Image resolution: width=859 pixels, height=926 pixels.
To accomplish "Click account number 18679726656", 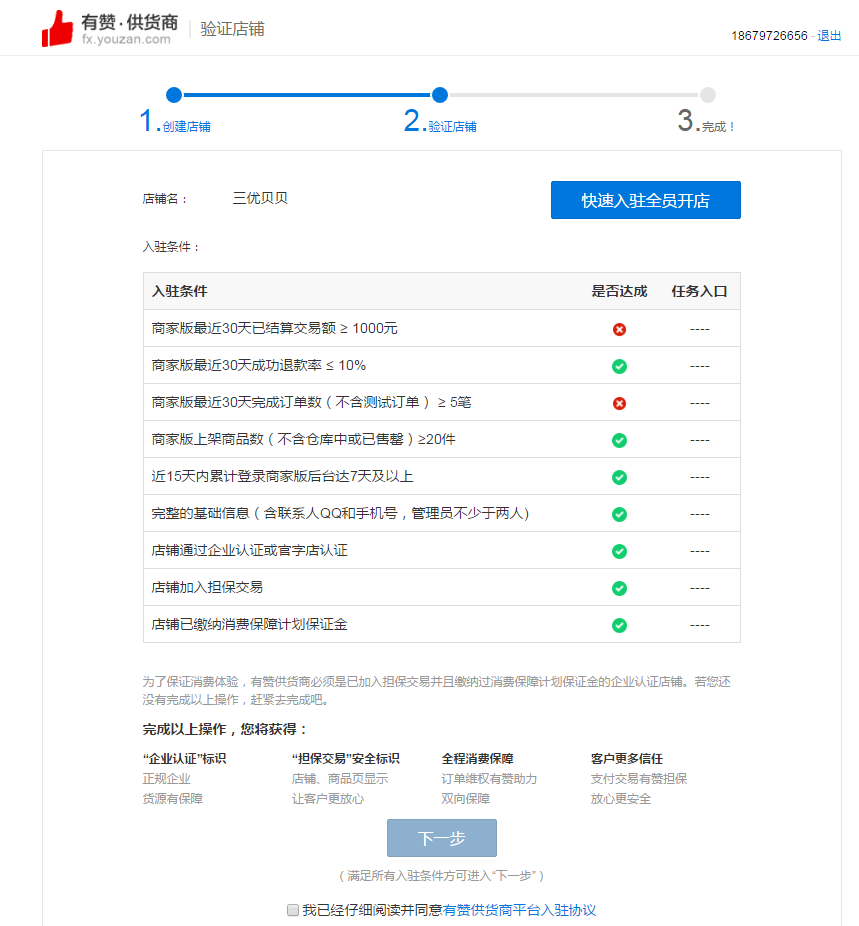I will click(768, 36).
